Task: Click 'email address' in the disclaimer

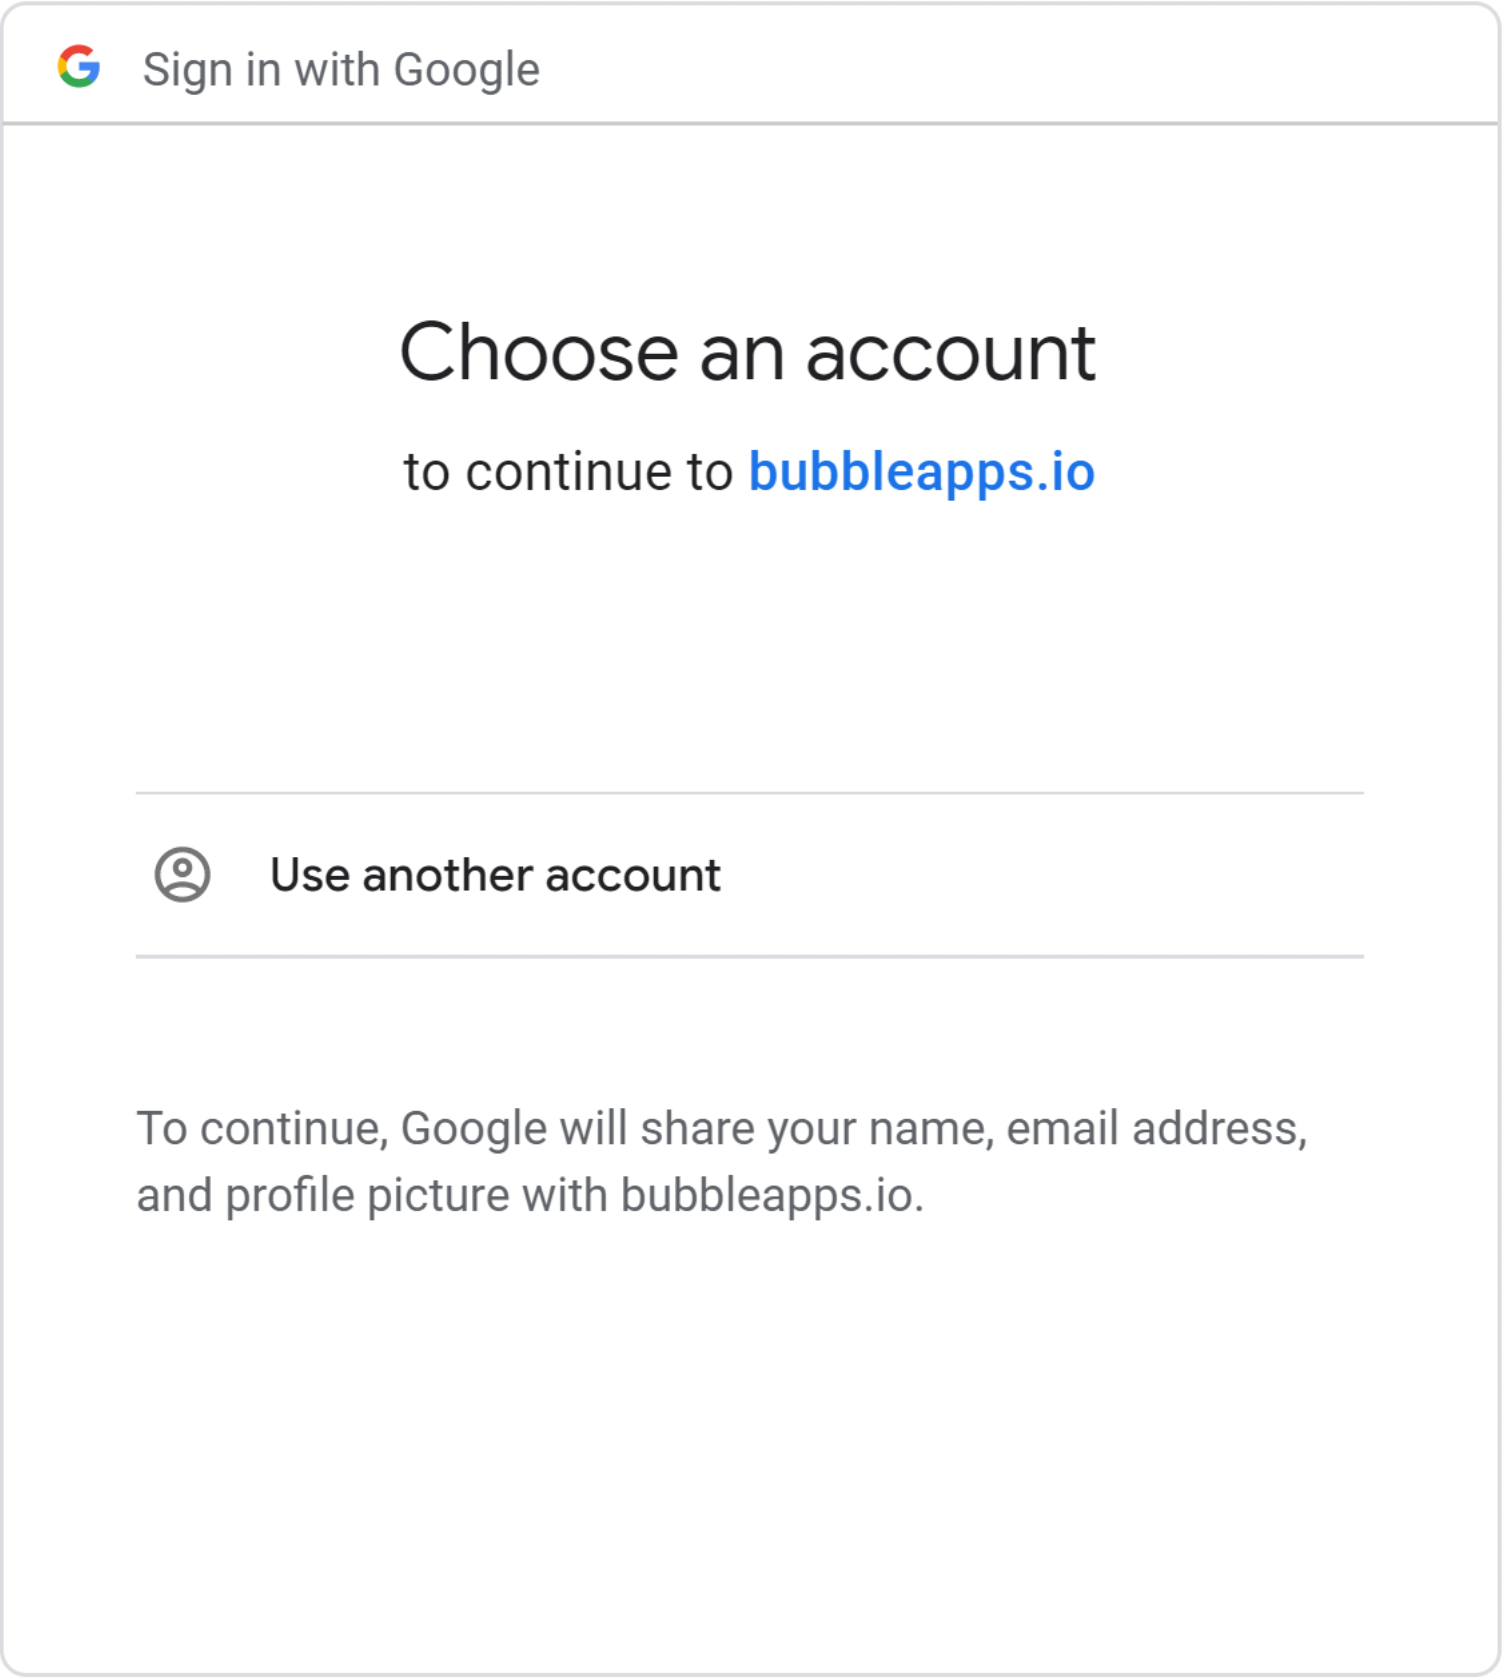Action: click(1156, 1128)
